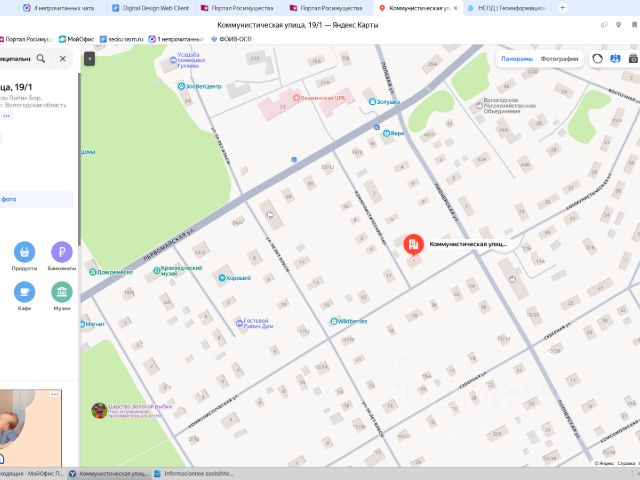Click Вера place marker on map
This screenshot has height=480, width=640.
point(386,133)
